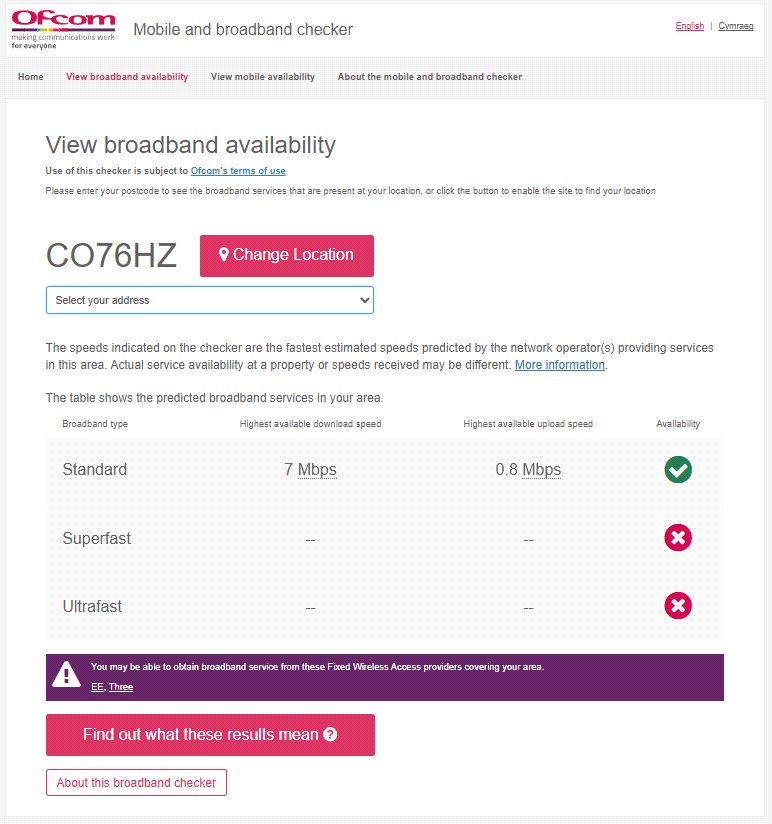Click the location pin icon

[x=224, y=255]
